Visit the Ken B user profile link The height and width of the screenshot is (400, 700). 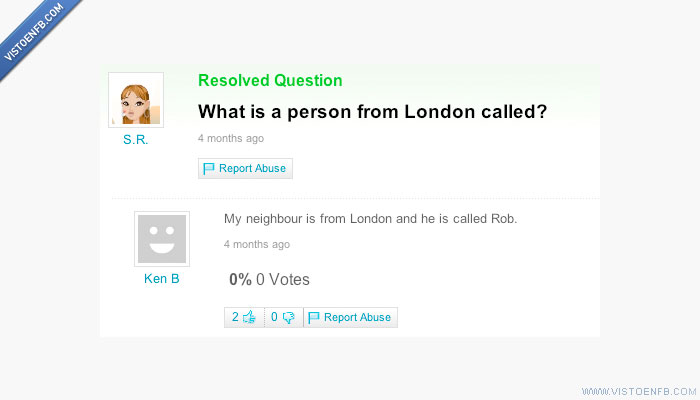(x=161, y=279)
